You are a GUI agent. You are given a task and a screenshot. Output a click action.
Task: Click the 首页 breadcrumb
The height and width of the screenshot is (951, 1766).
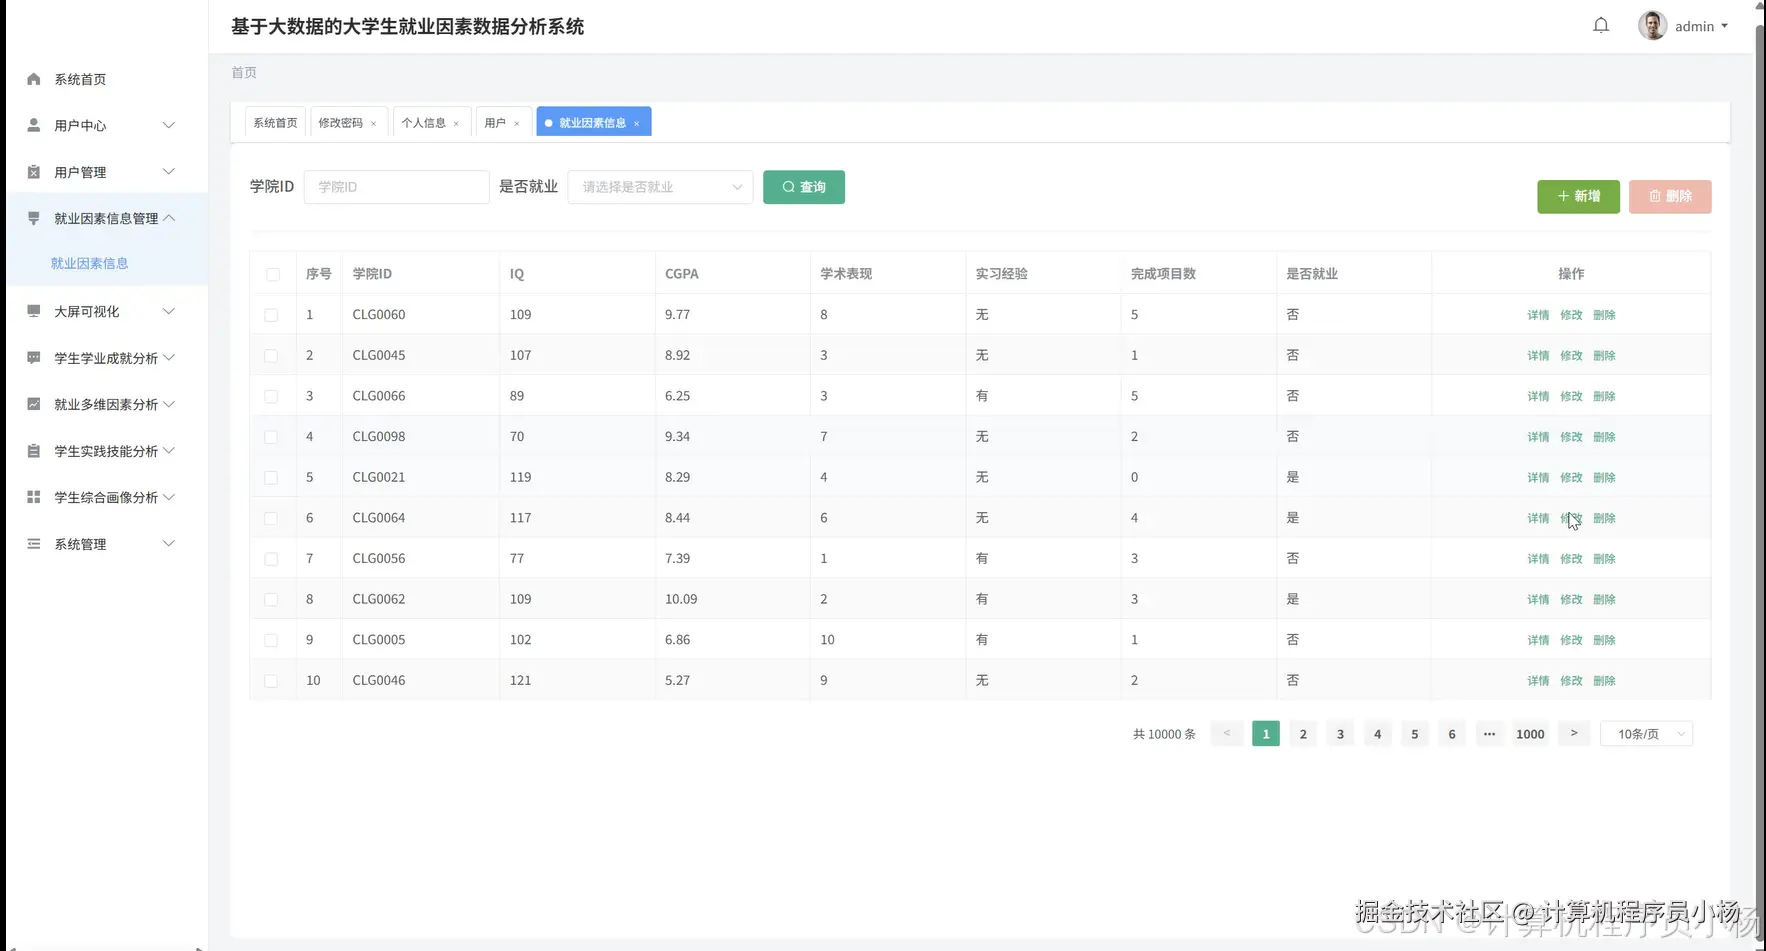tap(244, 72)
